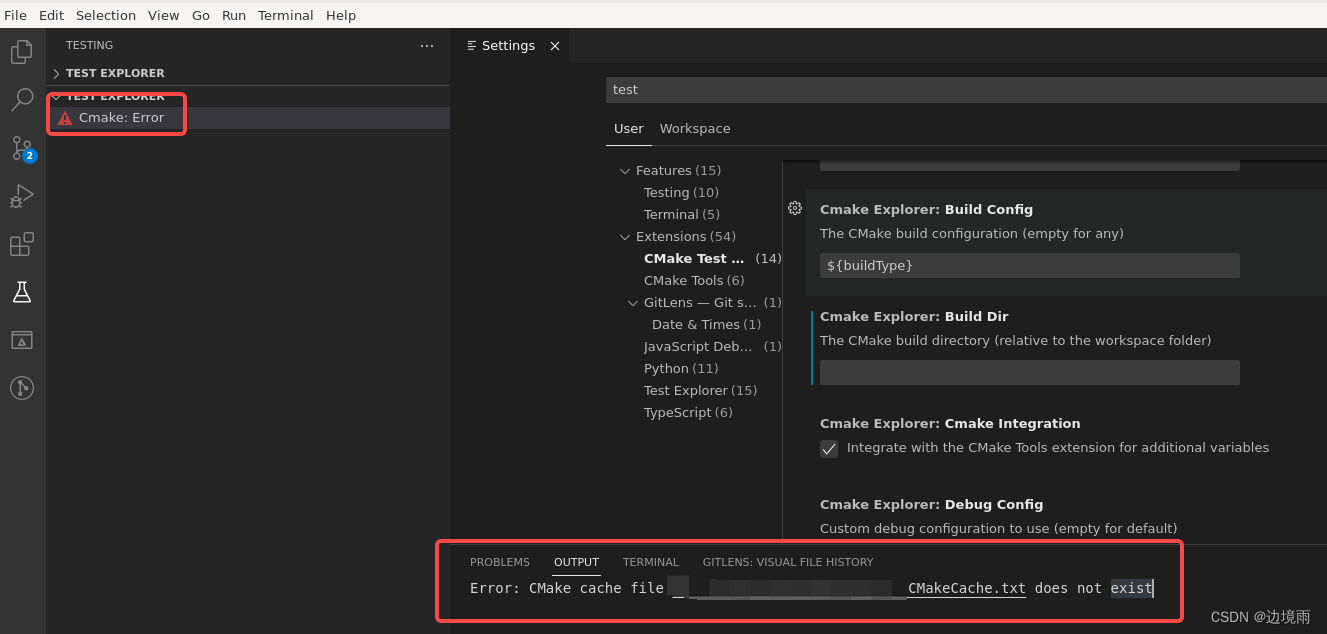The width and height of the screenshot is (1327, 634).
Task: Click the Build Dir setting input field
Action: [1029, 372]
